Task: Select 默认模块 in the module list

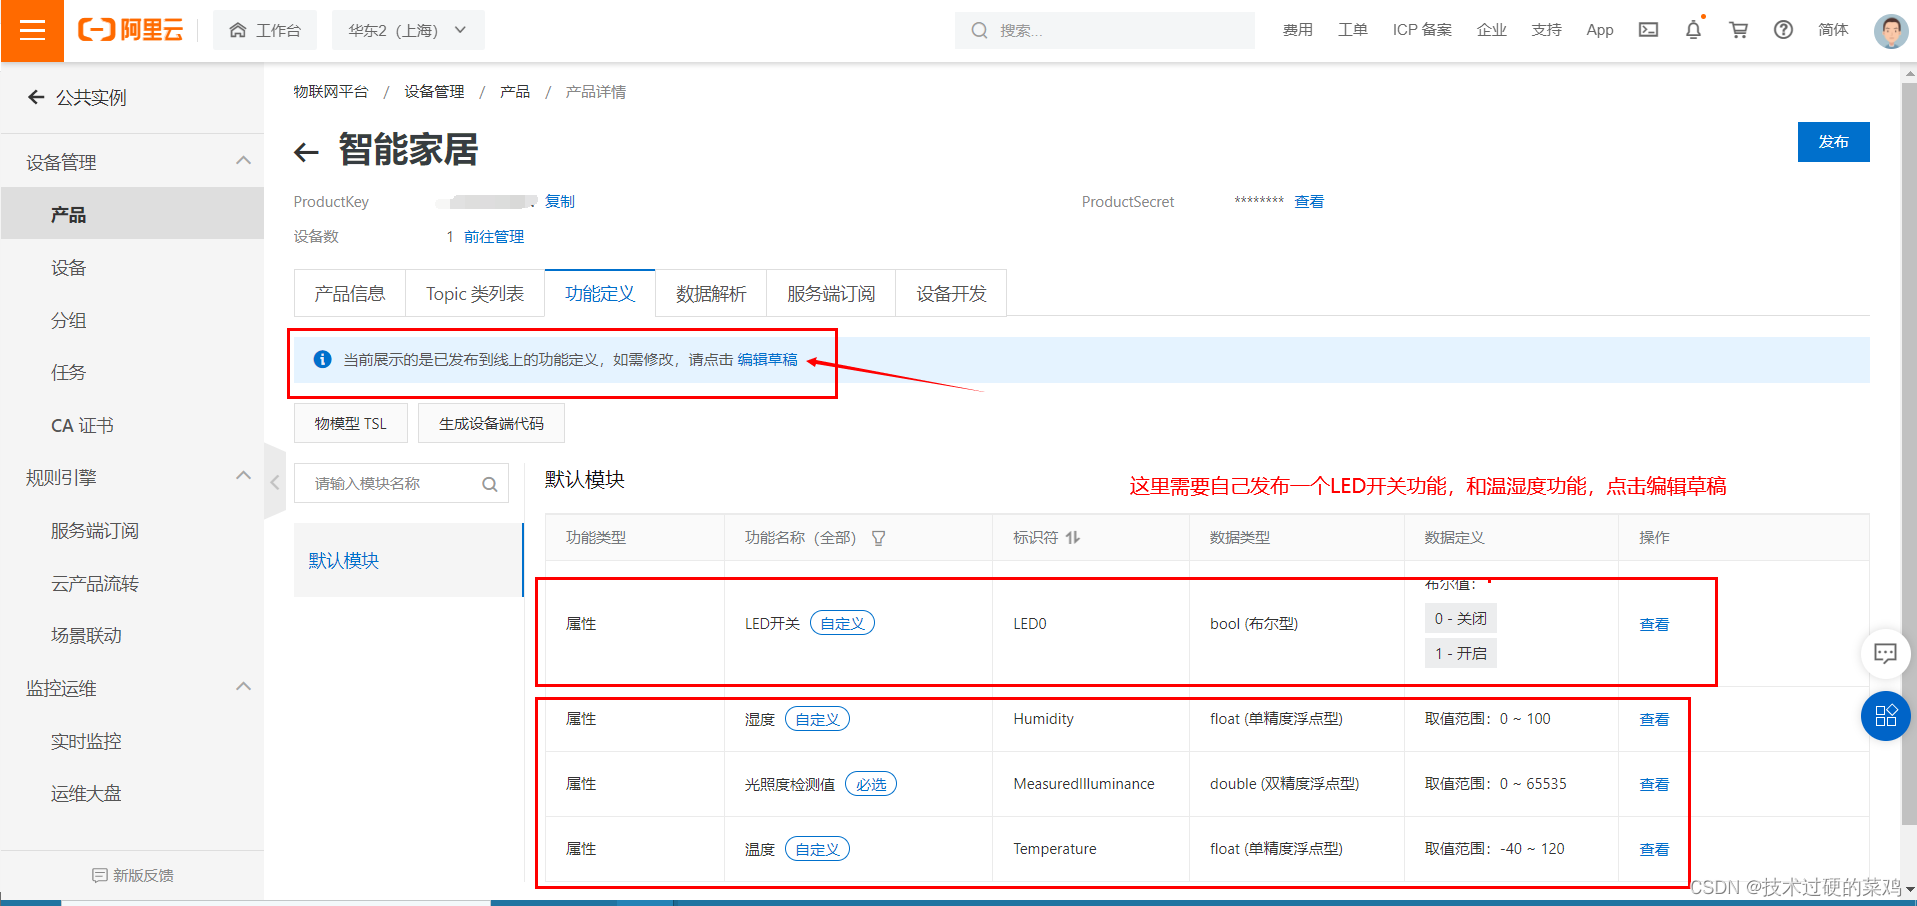Action: (x=344, y=561)
